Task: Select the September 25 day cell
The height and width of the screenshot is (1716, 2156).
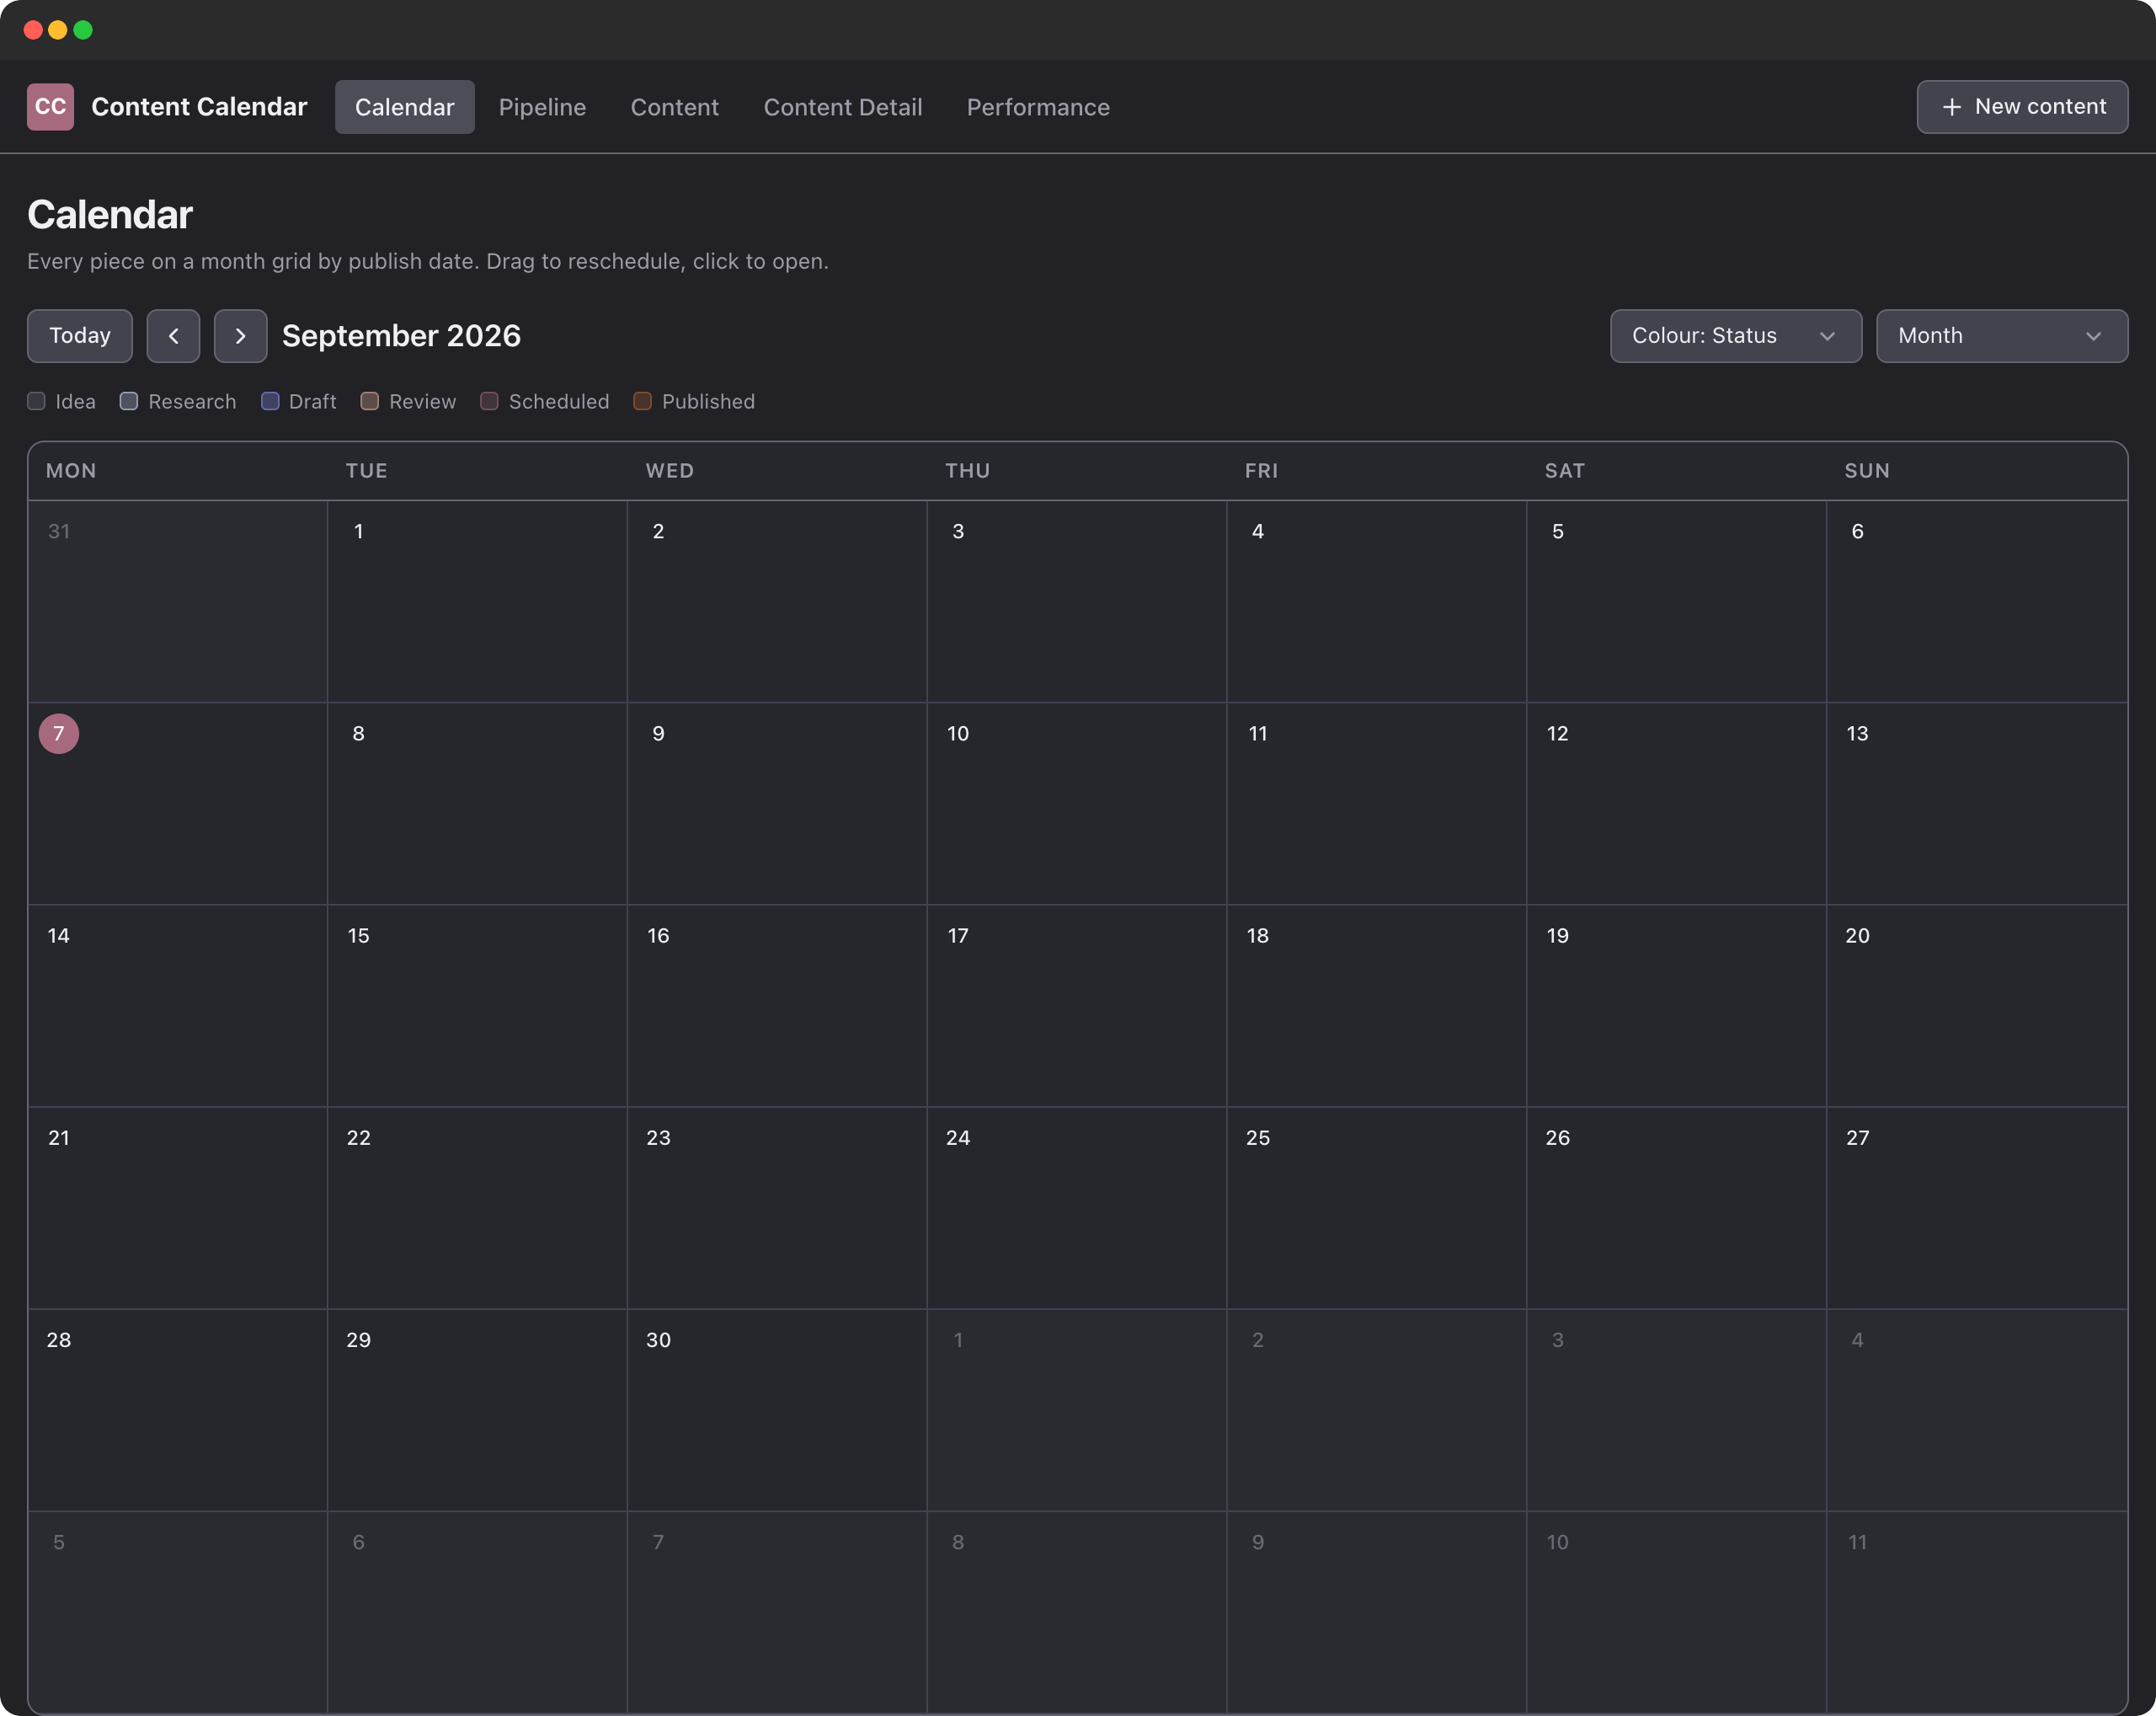Action: (1377, 1208)
